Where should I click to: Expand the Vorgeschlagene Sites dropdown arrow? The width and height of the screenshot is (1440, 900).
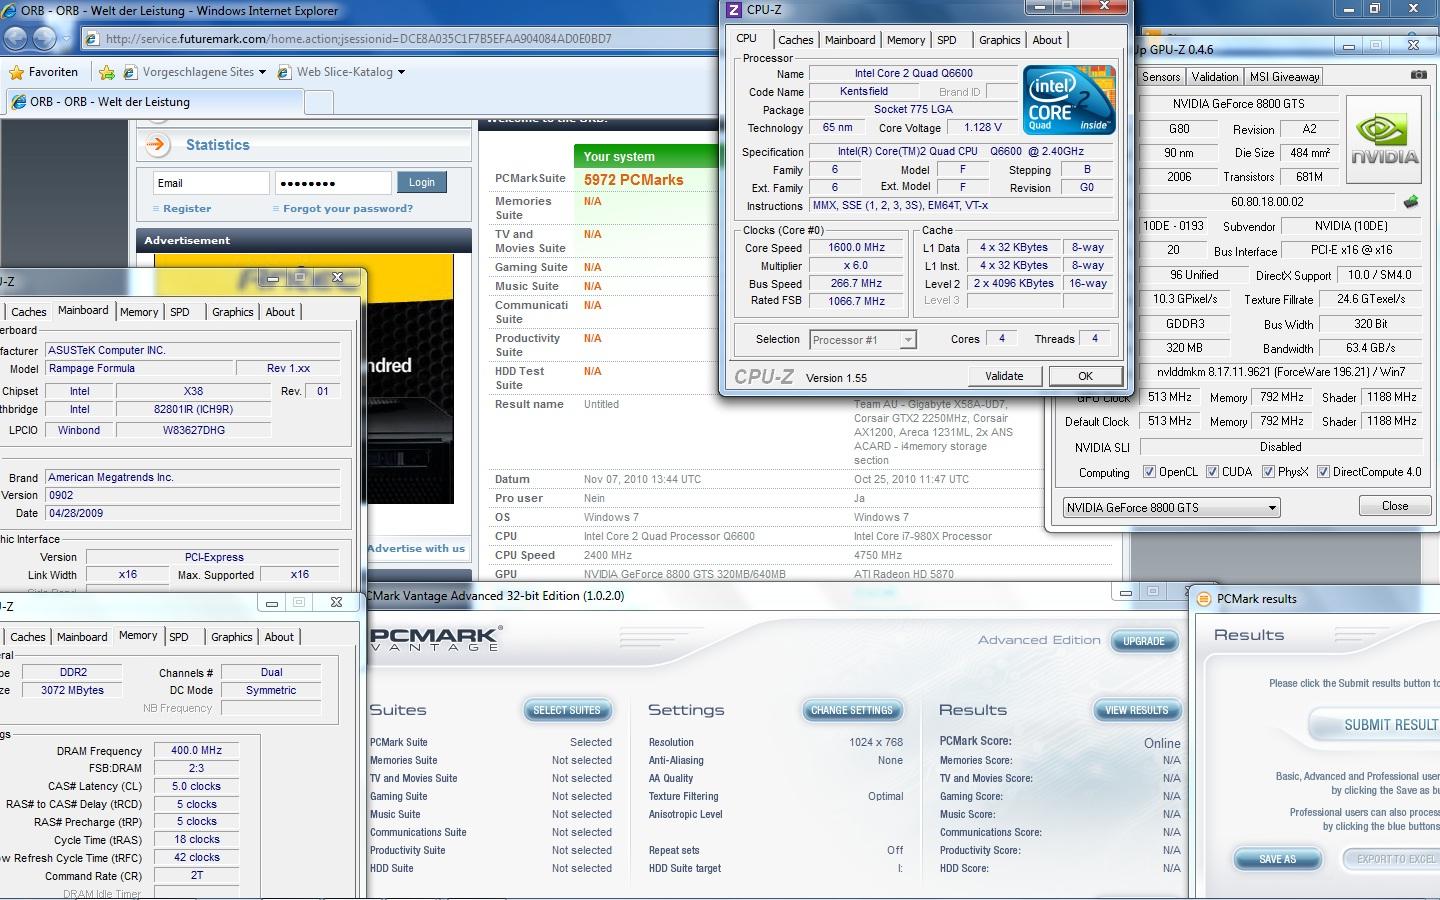262,72
